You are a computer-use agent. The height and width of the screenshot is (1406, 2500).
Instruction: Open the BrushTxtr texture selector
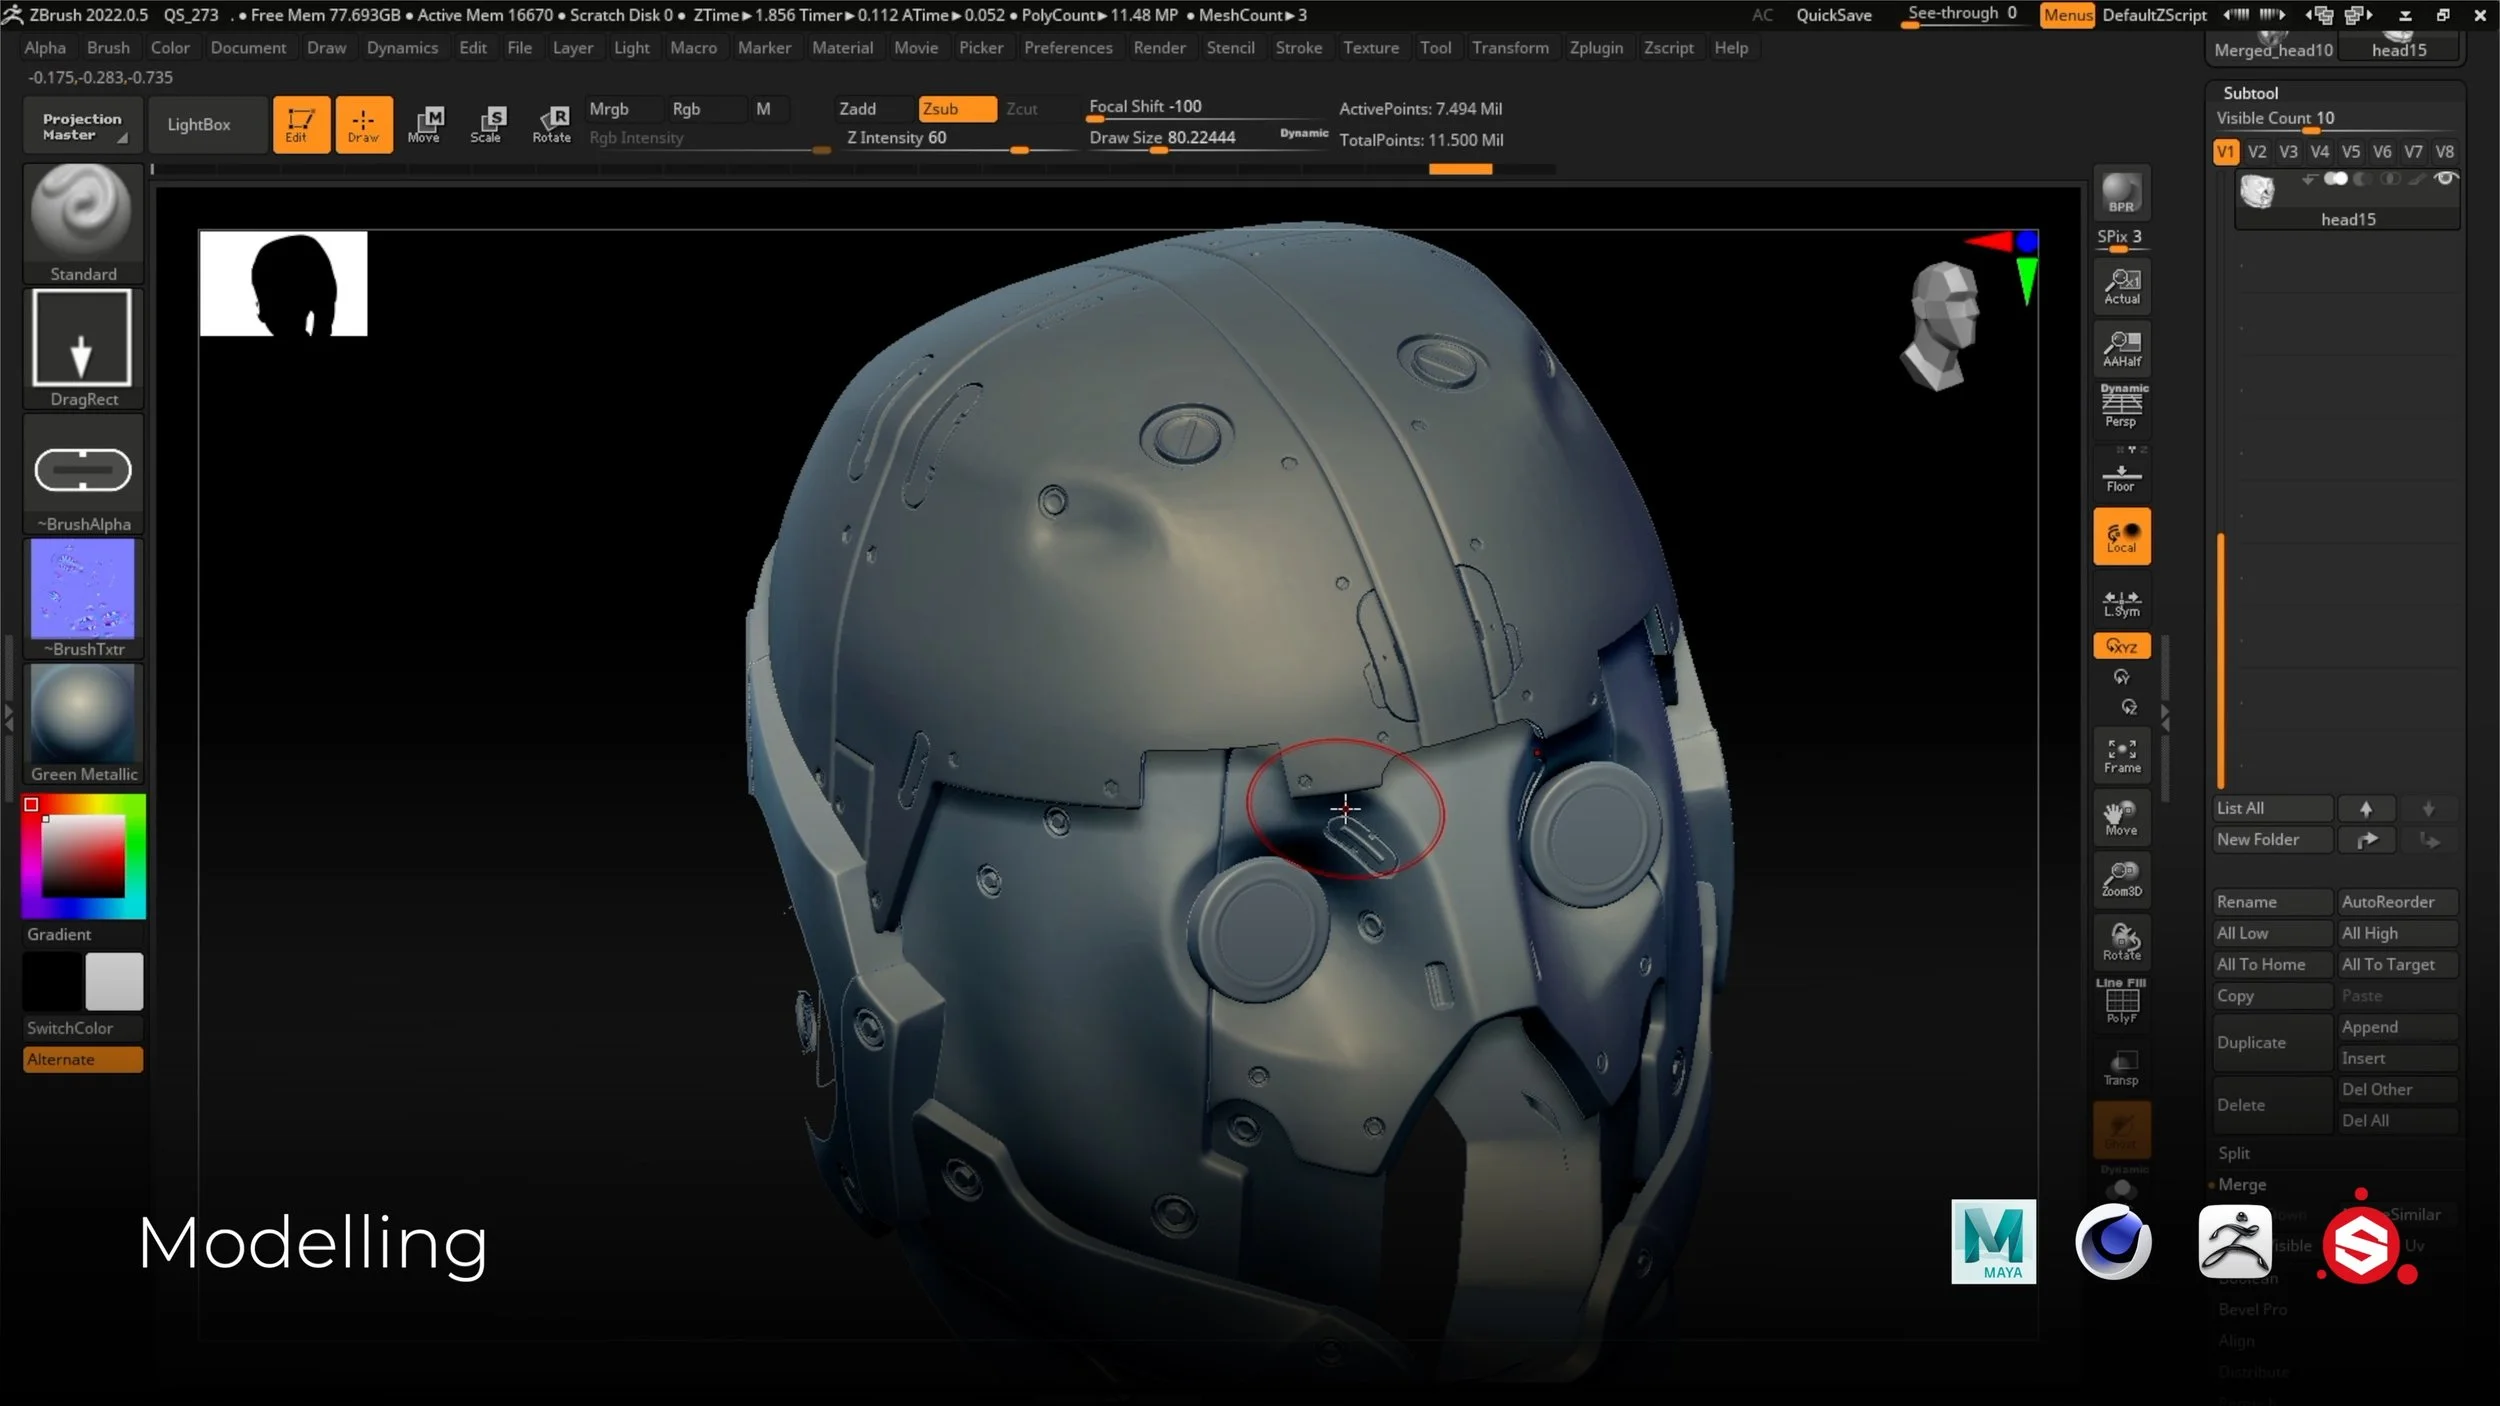(x=82, y=598)
